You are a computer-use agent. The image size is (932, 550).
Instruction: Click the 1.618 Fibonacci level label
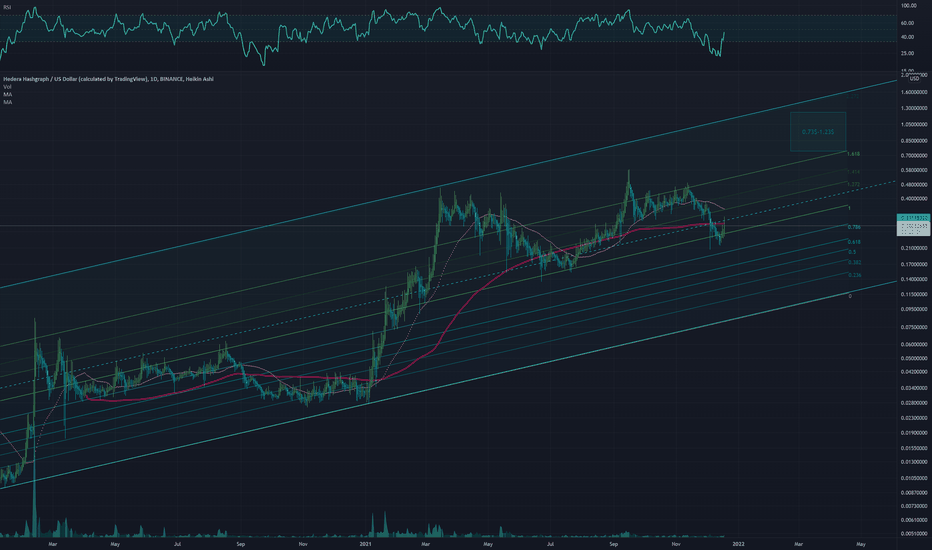pos(854,154)
